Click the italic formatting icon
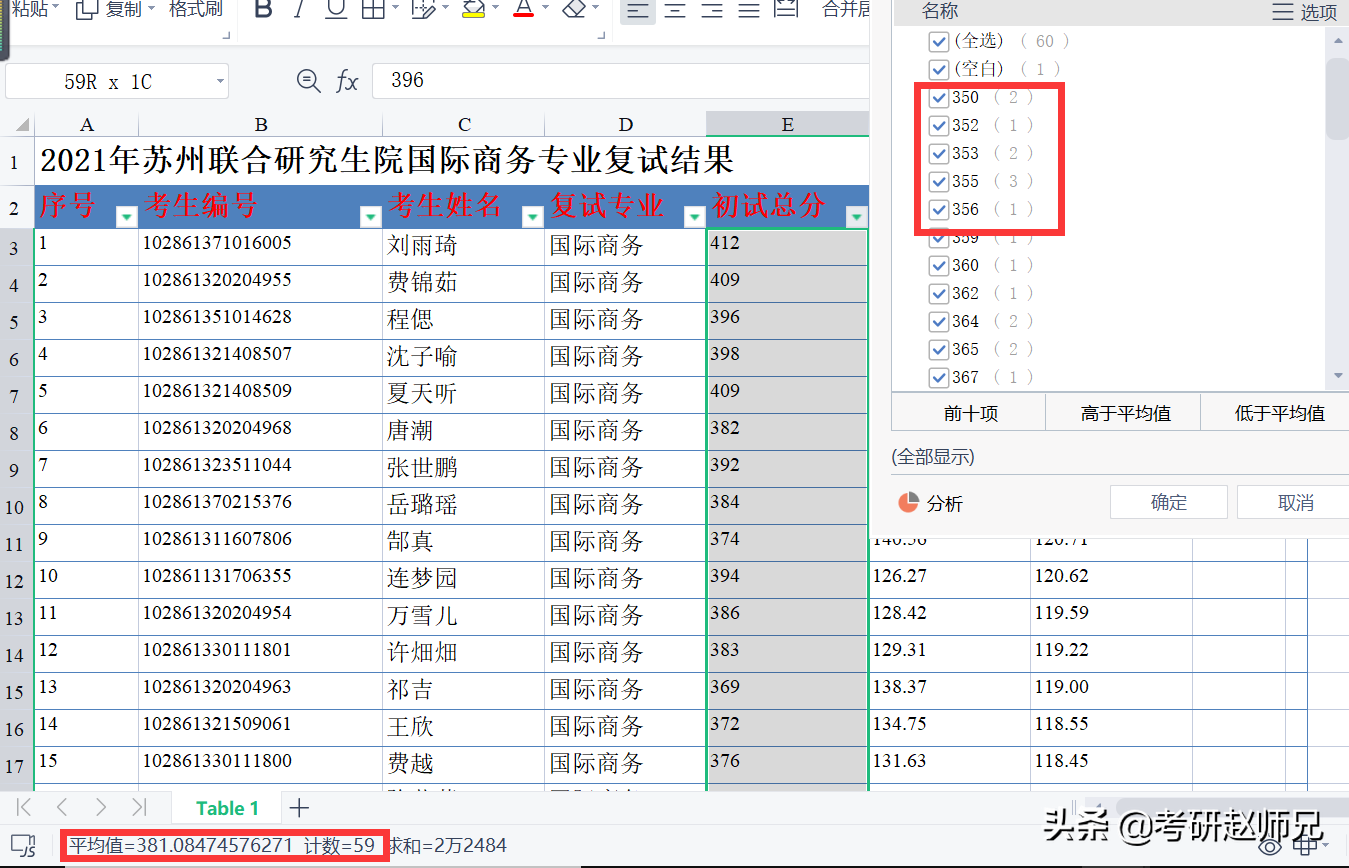The image size is (1349, 868). tap(298, 9)
